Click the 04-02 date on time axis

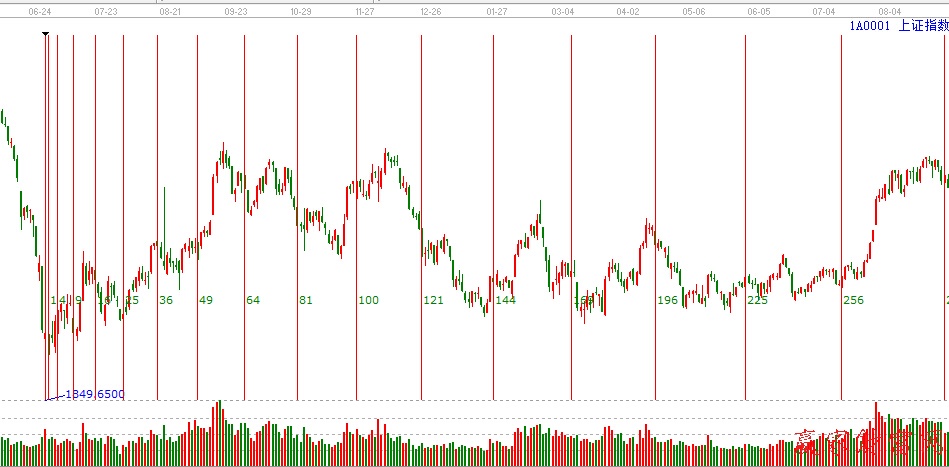628,12
